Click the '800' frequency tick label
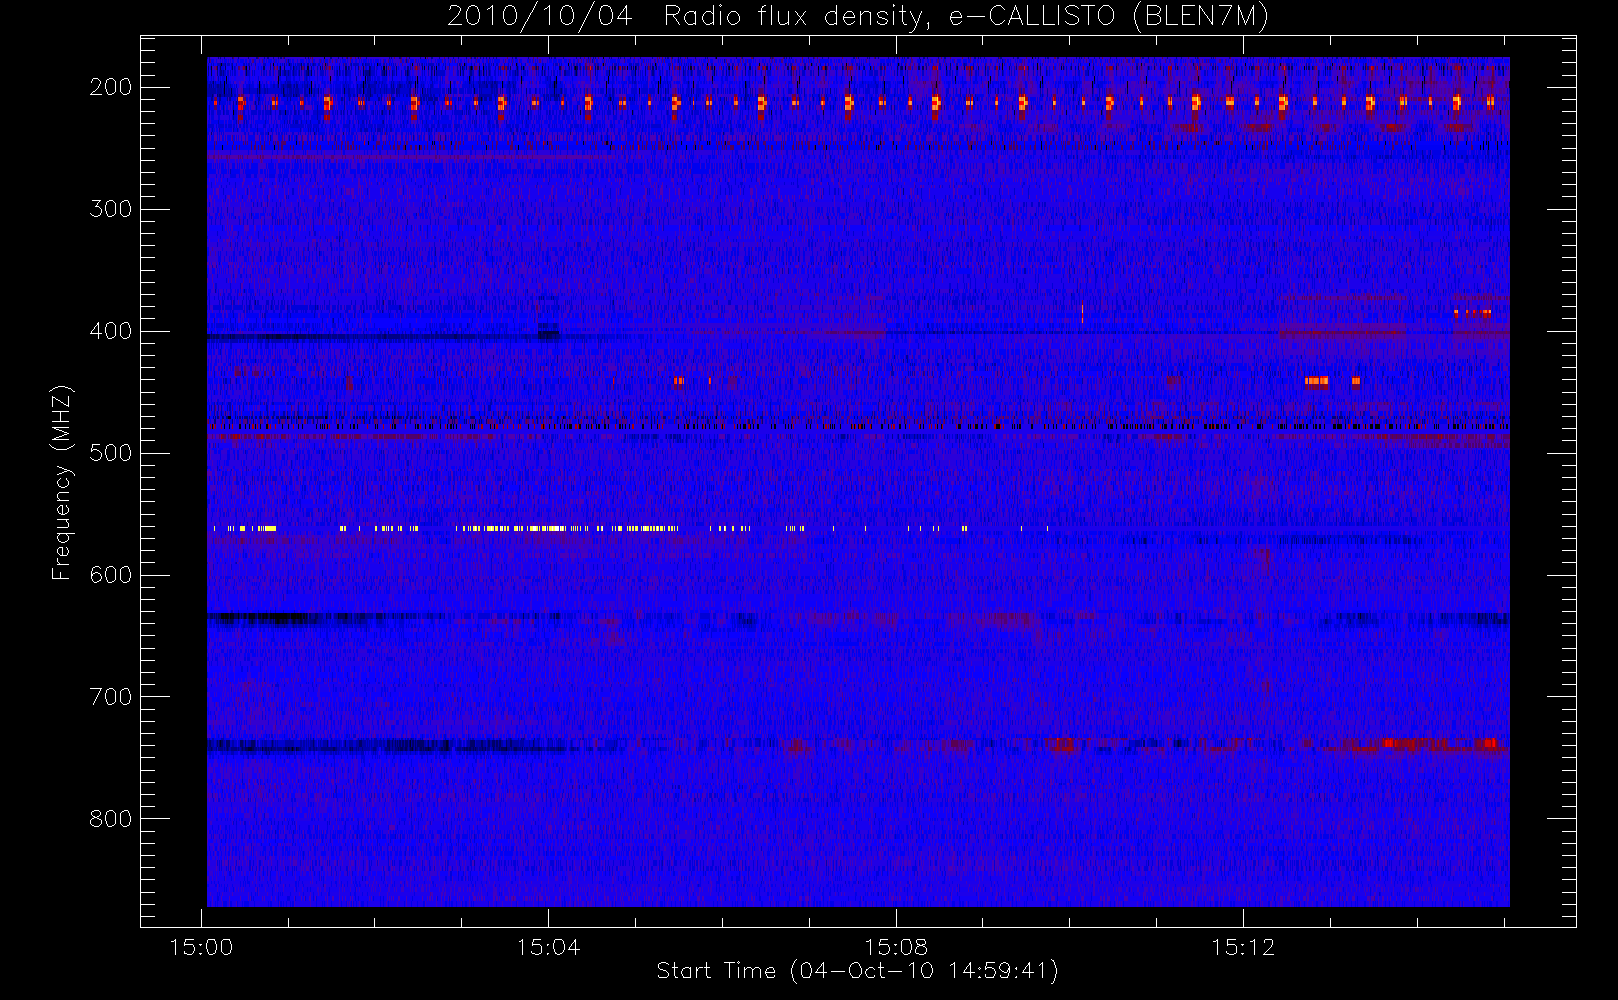The width and height of the screenshot is (1618, 1000). click(x=110, y=819)
